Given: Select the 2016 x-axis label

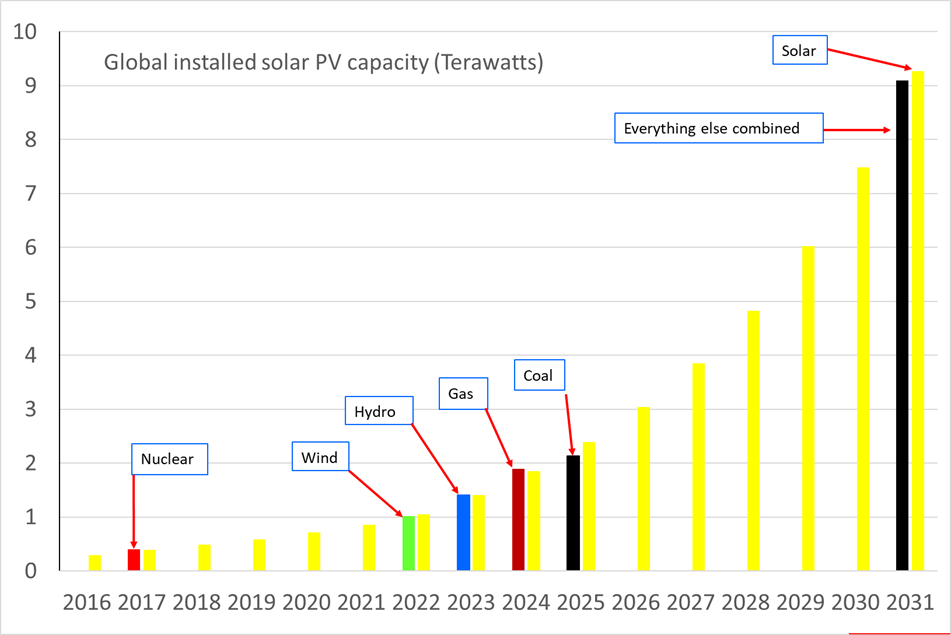Looking at the screenshot, I should coord(87,602).
